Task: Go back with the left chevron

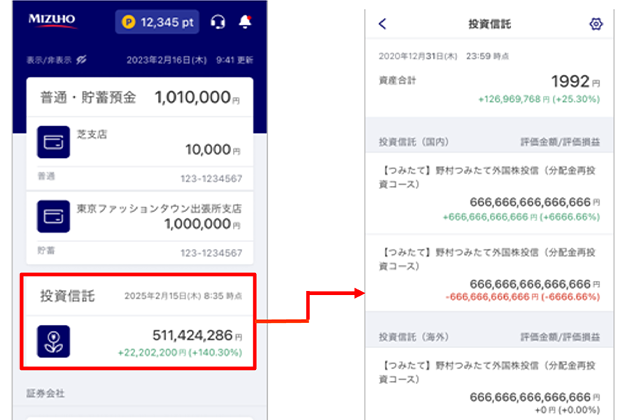Action: pyautogui.click(x=382, y=24)
